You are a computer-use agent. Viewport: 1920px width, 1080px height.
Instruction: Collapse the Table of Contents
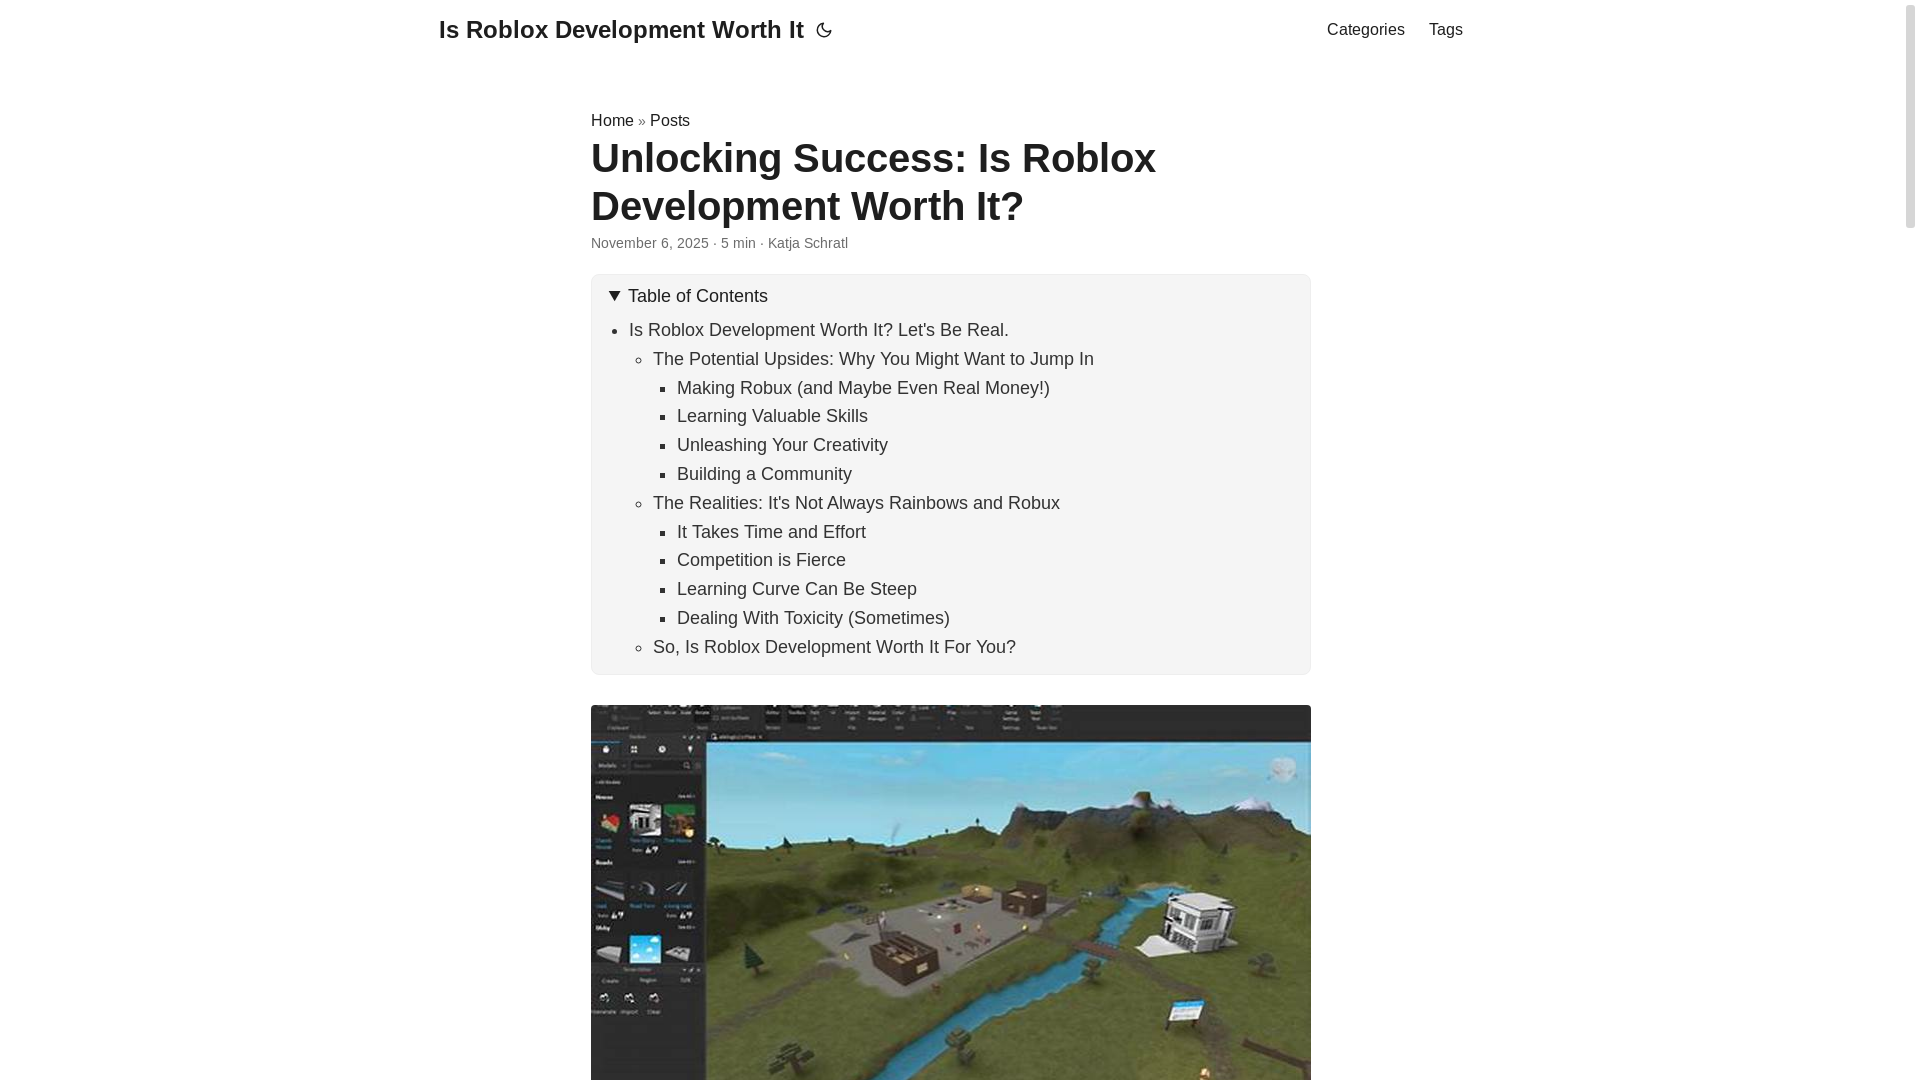688,296
